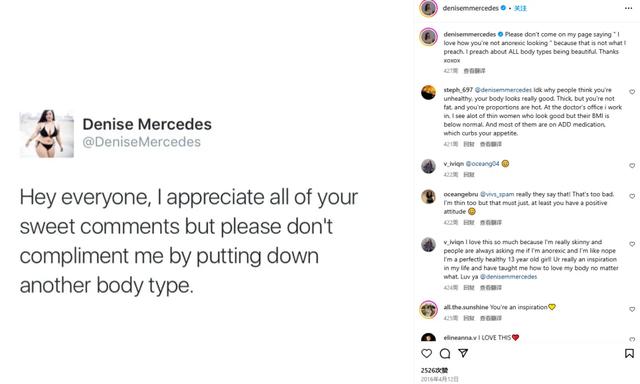Click the follow link beside denisemmercedes header

point(520,8)
